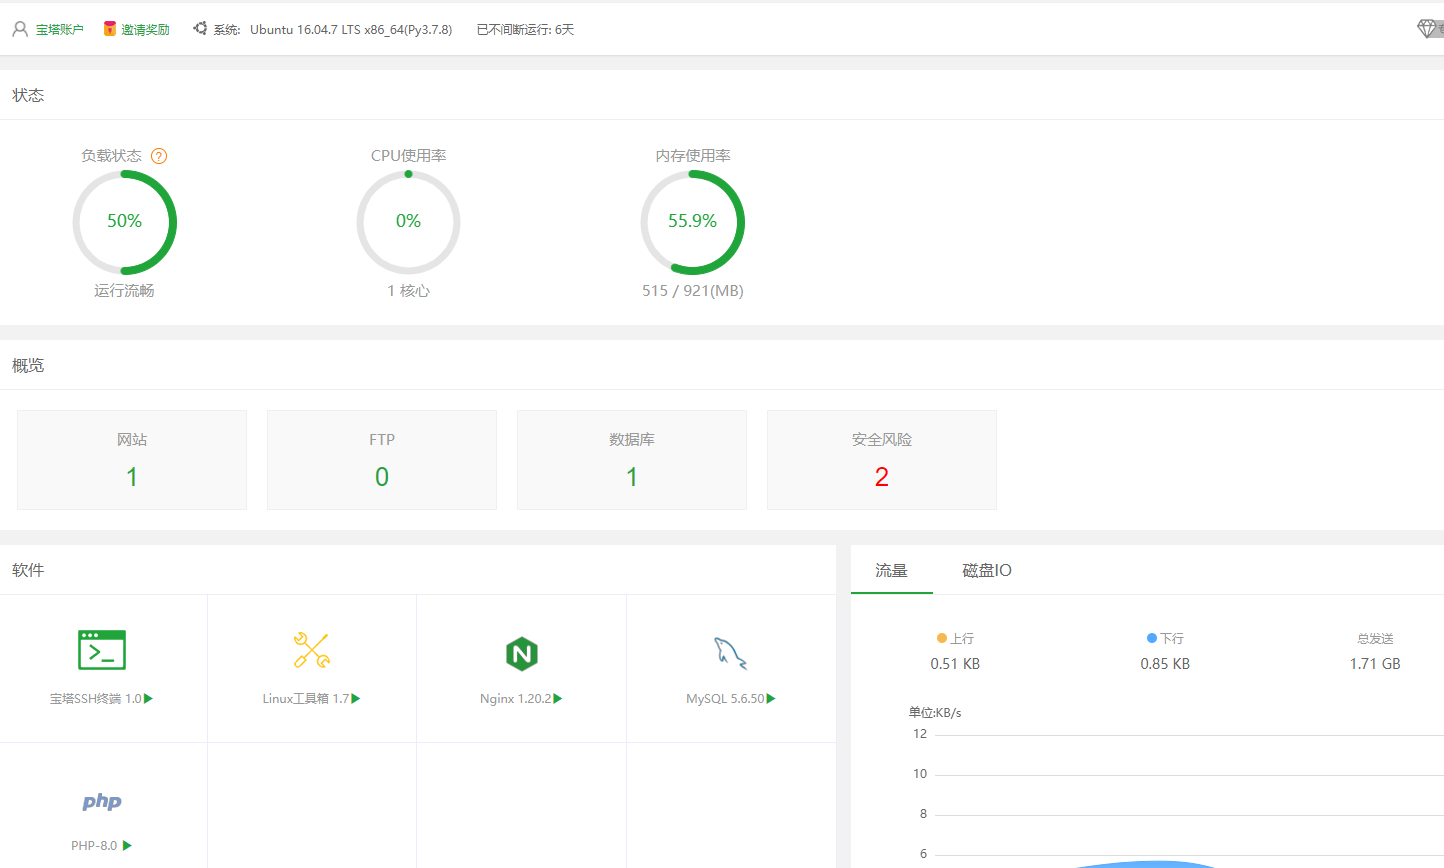
Task: Click the 状态 section heading
Action: tap(28, 95)
